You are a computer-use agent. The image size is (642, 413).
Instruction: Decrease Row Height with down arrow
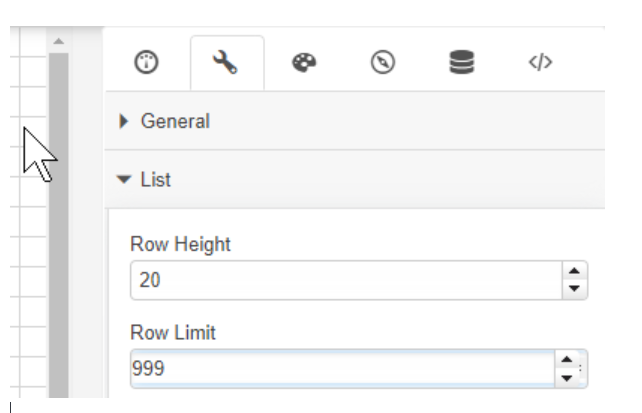coord(574,289)
